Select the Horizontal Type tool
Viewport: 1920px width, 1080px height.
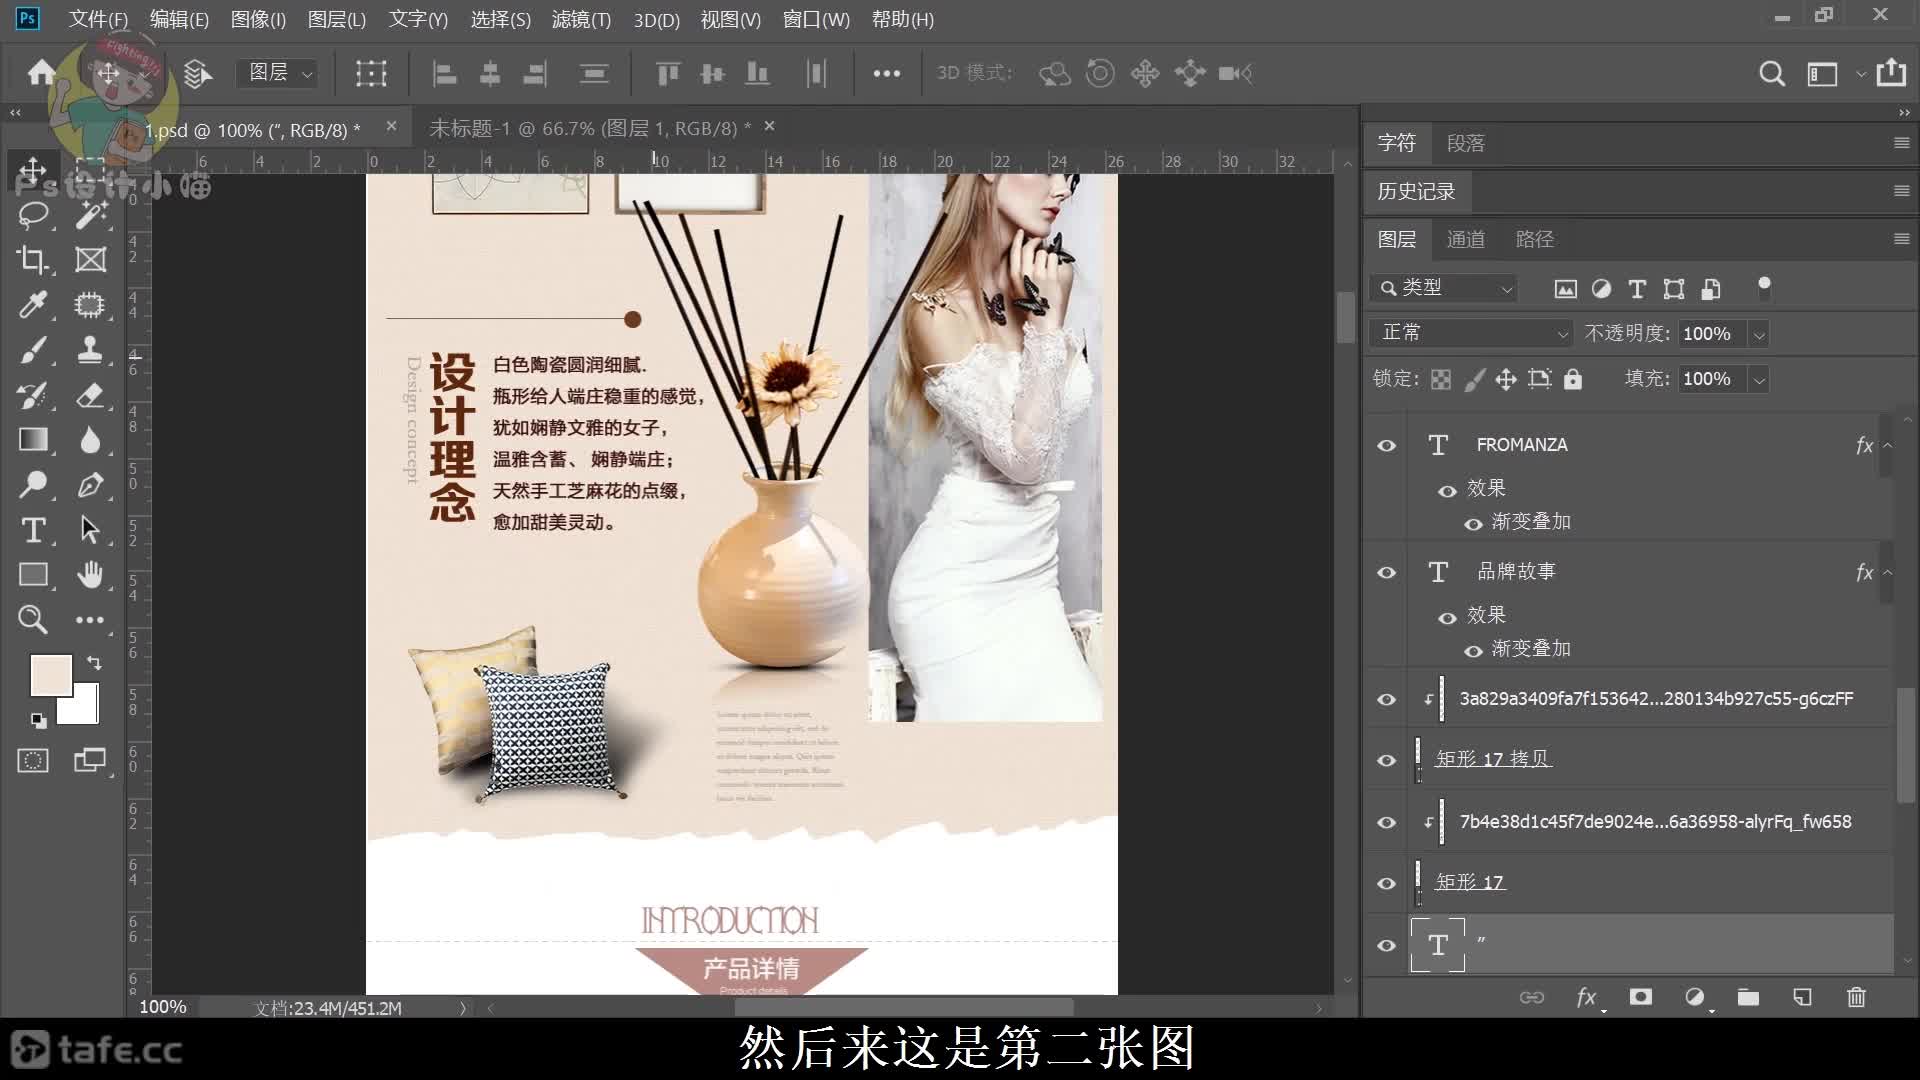click(x=33, y=530)
